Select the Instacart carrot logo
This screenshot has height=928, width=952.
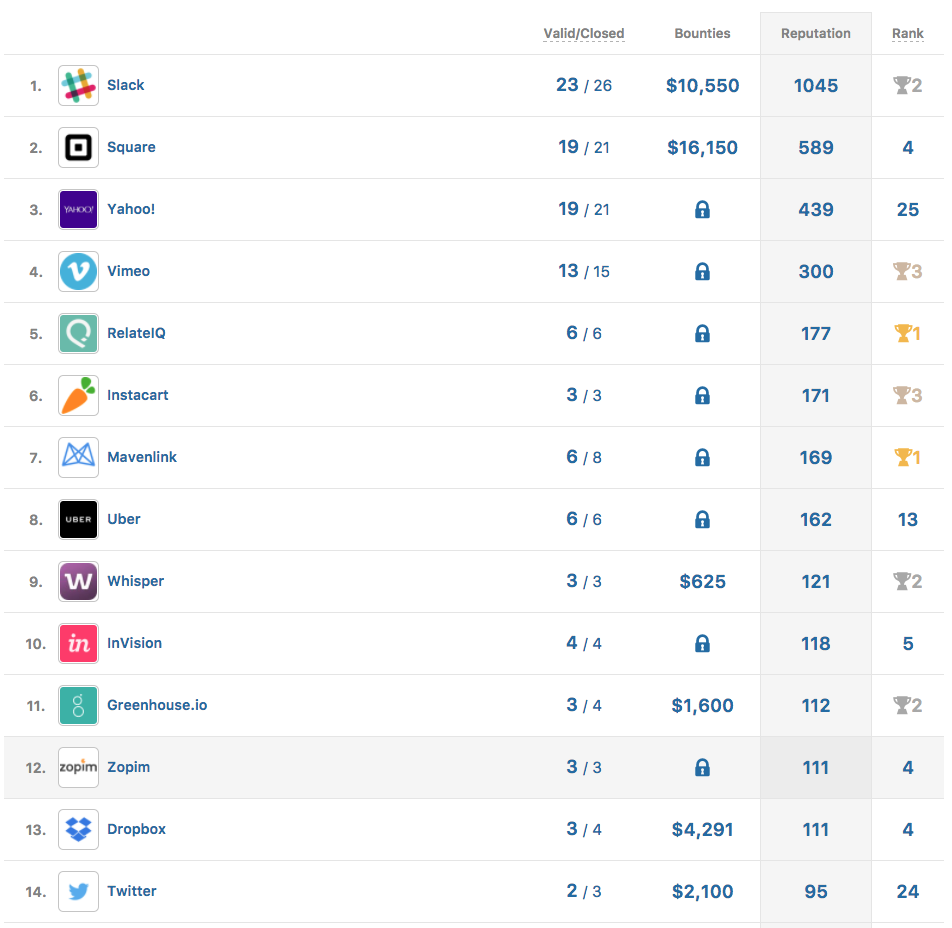click(78, 396)
